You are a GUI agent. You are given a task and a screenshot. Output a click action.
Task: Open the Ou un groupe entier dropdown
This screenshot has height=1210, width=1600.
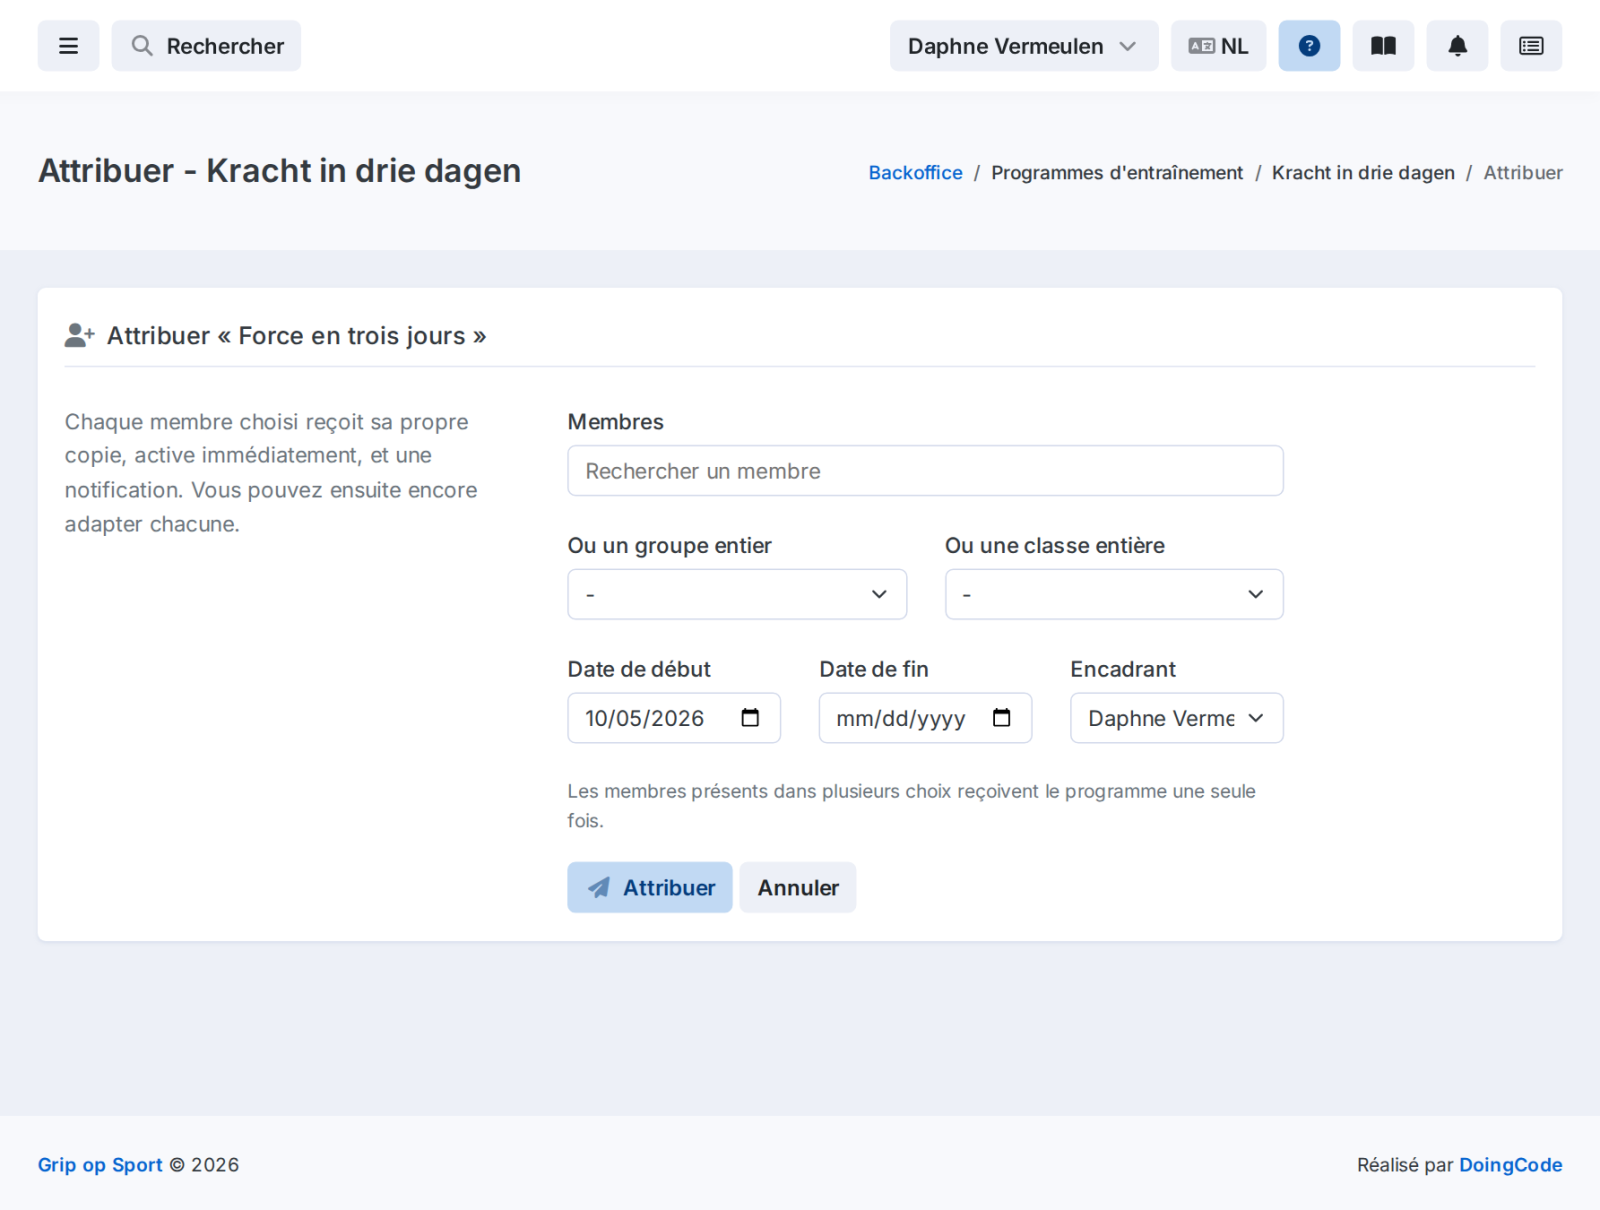tap(737, 594)
